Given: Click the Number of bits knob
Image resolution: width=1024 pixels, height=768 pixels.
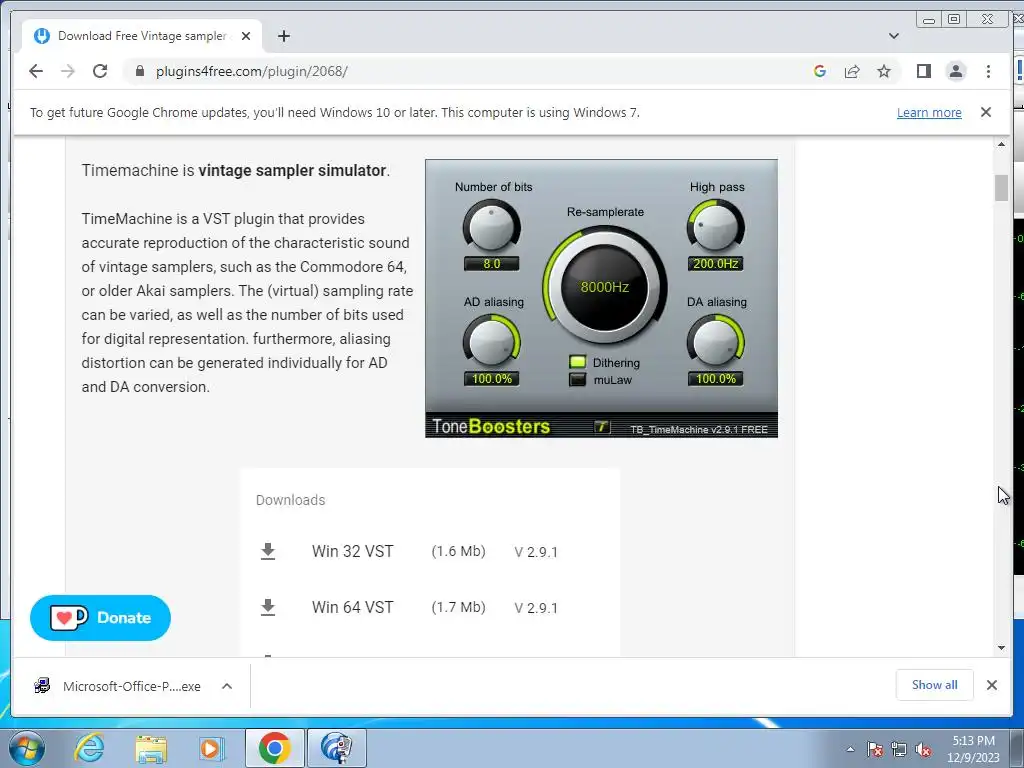Looking at the screenshot, I should 491,226.
